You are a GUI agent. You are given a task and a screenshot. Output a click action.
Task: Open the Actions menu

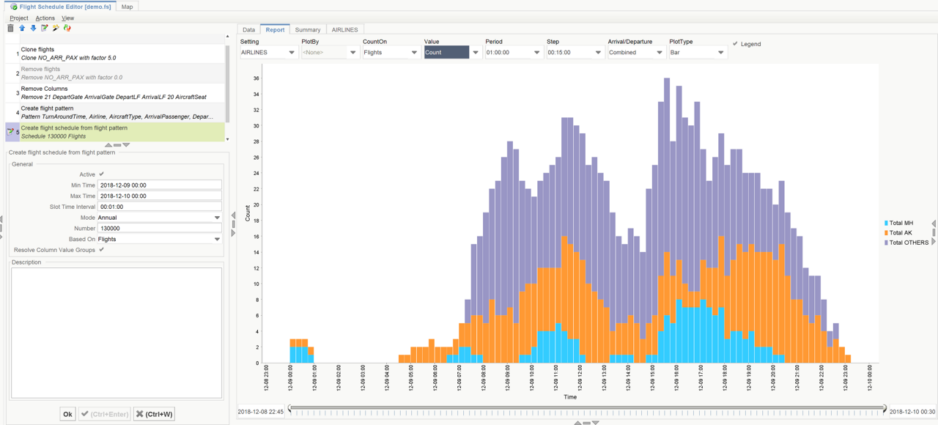click(x=45, y=18)
